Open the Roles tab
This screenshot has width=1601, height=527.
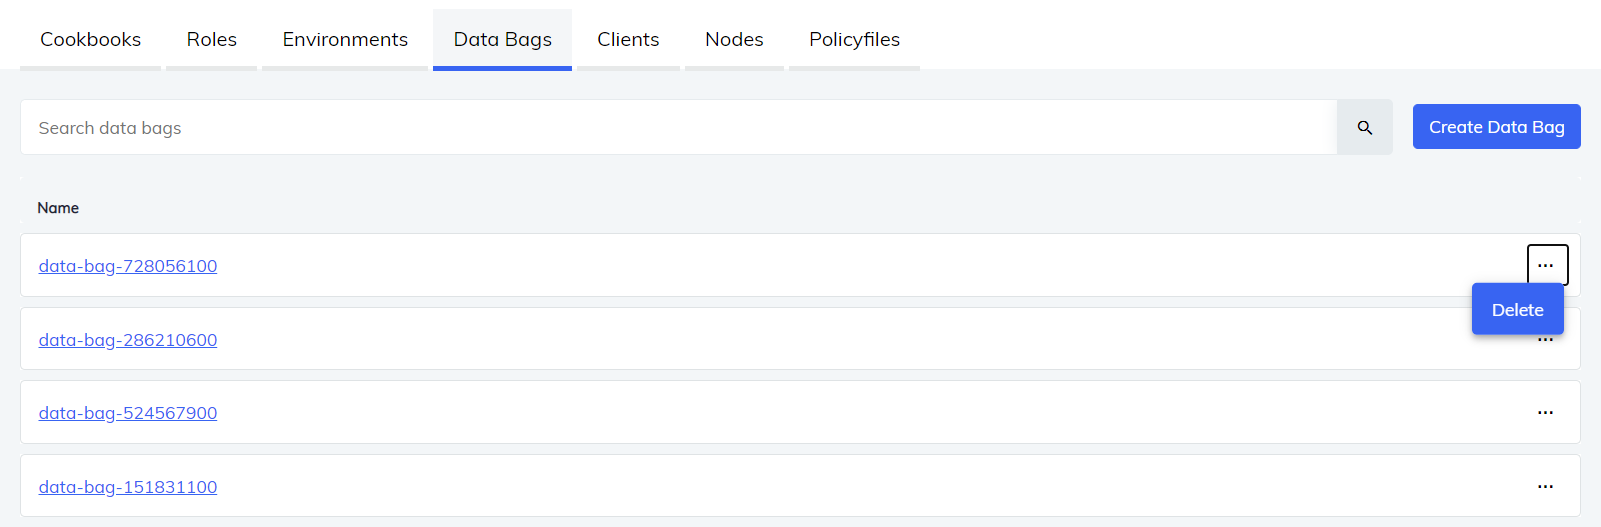pyautogui.click(x=211, y=39)
